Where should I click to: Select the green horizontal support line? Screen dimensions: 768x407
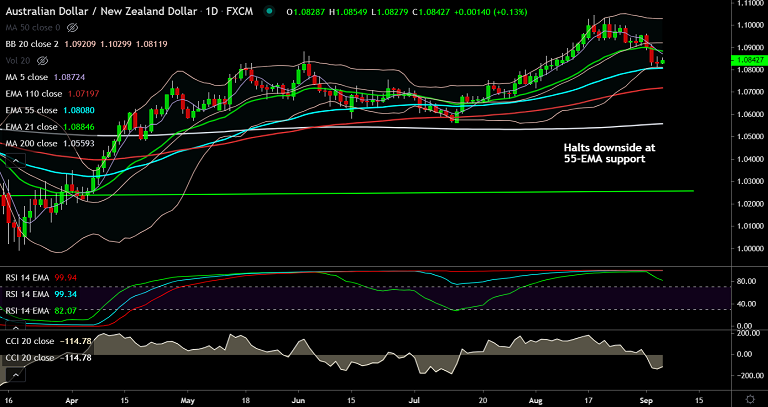(x=347, y=193)
